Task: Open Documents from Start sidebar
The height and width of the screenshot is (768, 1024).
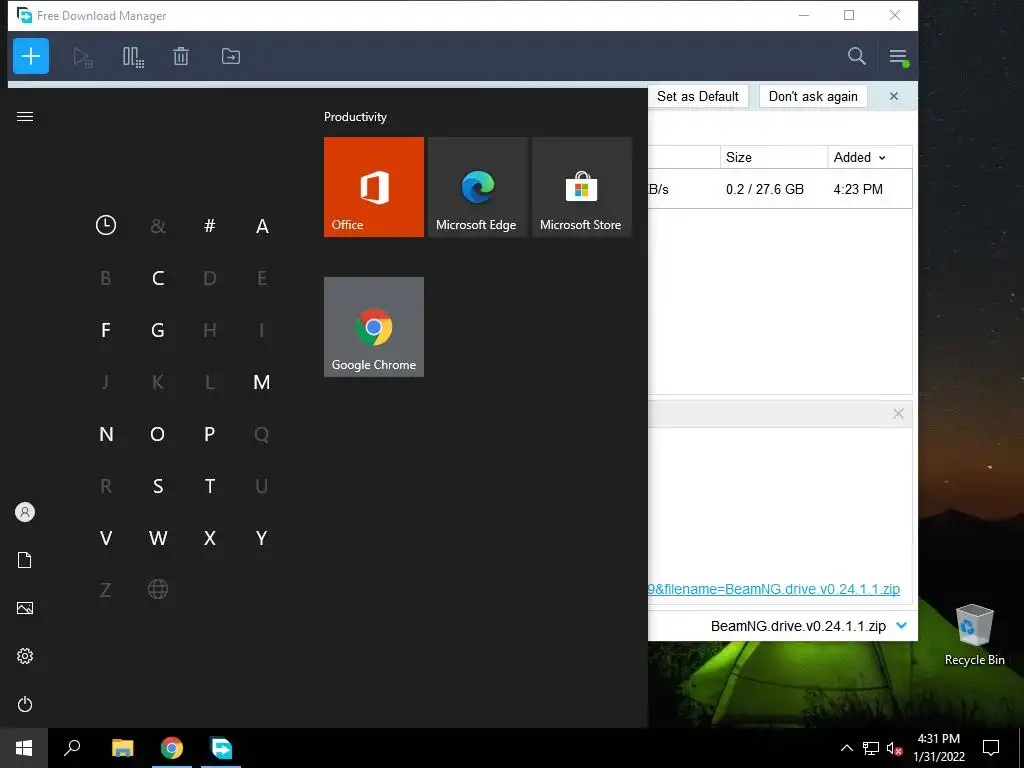Action: pos(25,560)
